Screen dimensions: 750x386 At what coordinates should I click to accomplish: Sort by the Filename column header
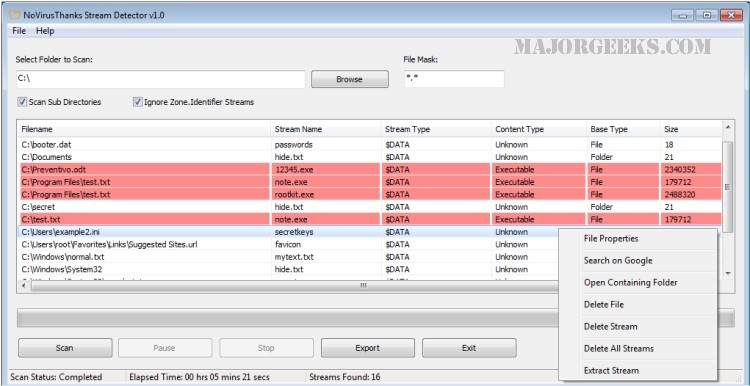[x=144, y=129]
